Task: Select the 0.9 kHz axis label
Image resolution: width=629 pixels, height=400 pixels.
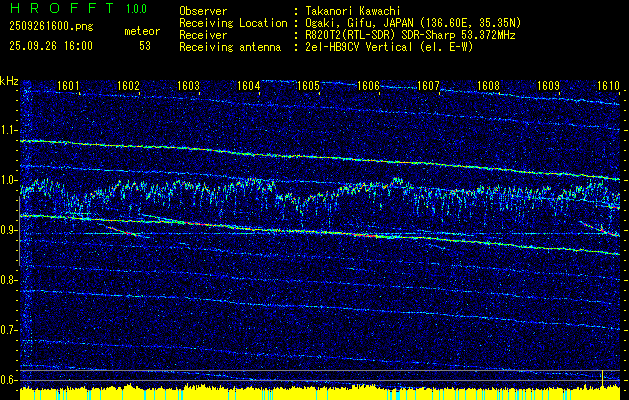Action: [9, 230]
